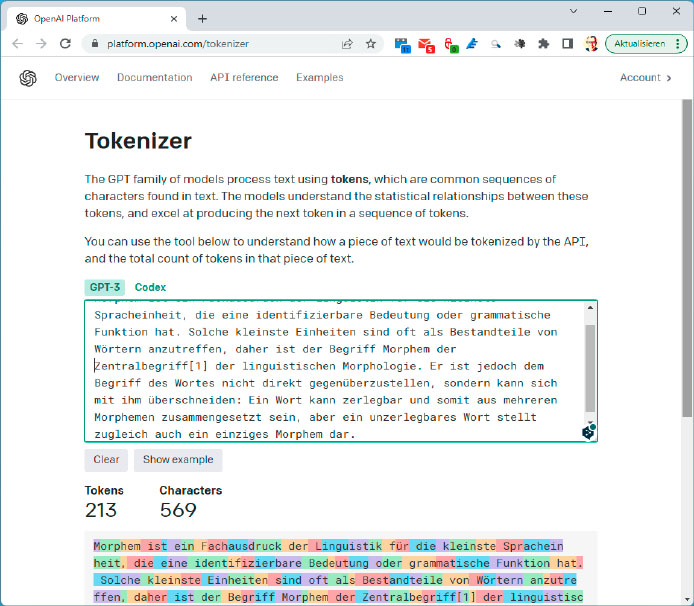Bookmark this page with the star icon

click(371, 44)
